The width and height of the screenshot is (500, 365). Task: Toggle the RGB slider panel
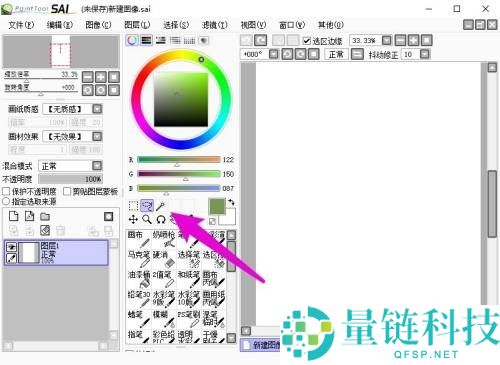(146, 40)
